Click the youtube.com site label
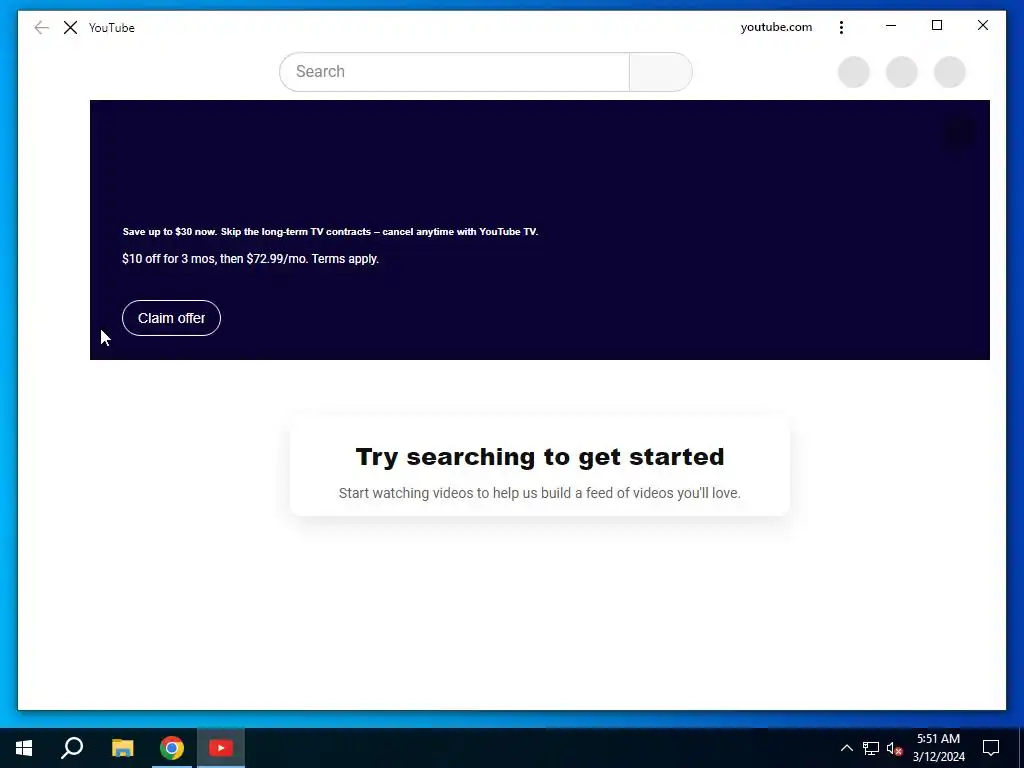Screen dimensions: 1024x768 pyautogui.click(x=776, y=27)
